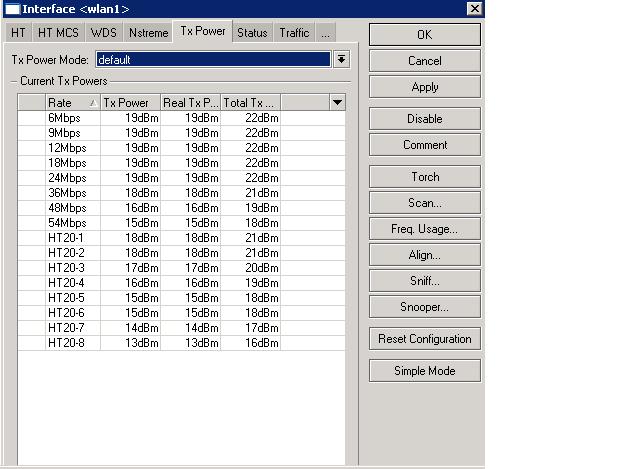Select the HT20-3 rate row
Screen dimensions: 640x469
(182, 268)
